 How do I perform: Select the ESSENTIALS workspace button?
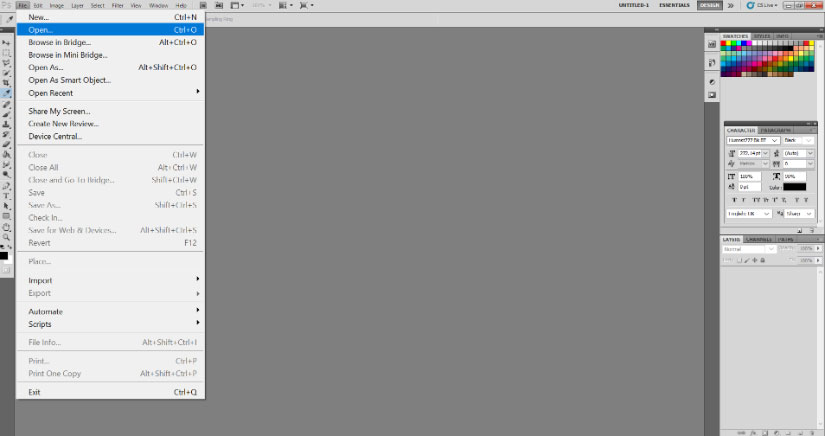click(674, 5)
